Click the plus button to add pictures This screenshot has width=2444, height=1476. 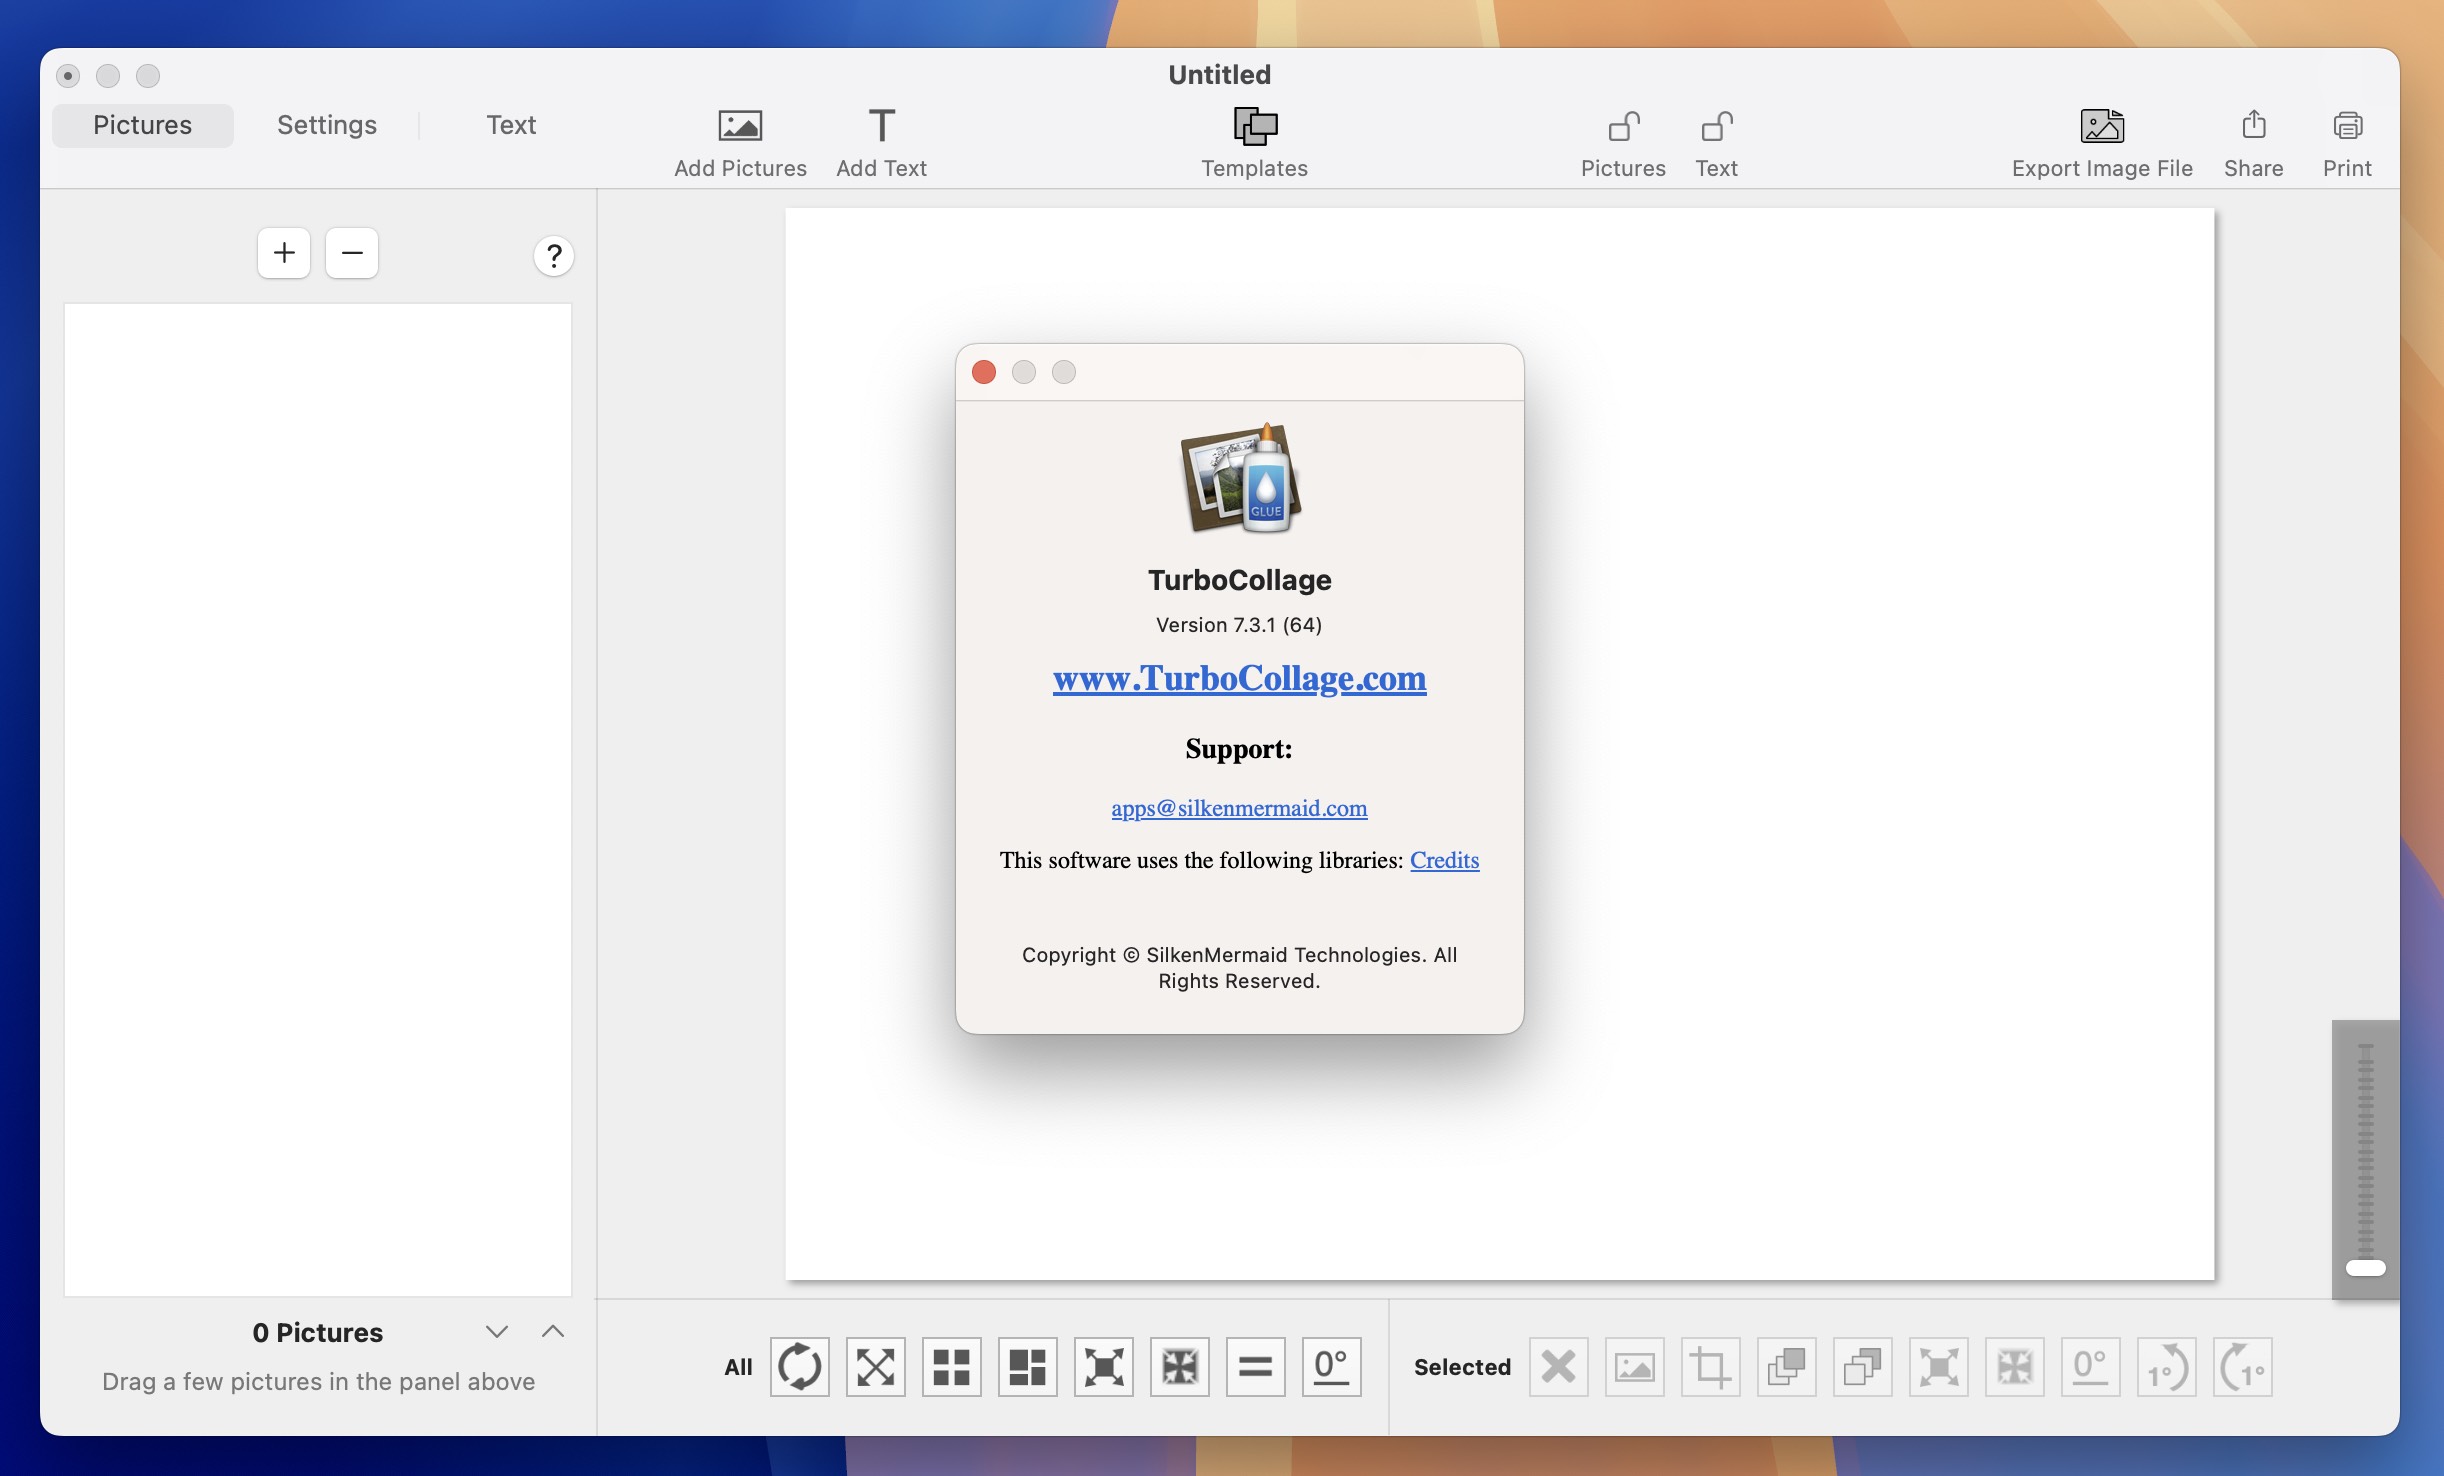[x=284, y=253]
